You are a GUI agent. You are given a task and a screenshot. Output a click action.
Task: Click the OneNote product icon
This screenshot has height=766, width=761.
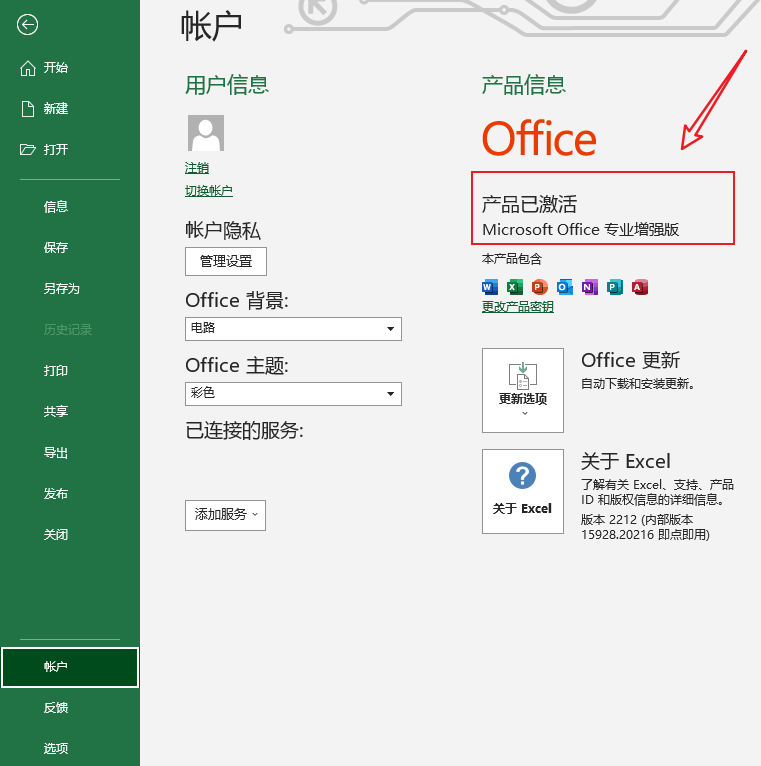pos(590,288)
